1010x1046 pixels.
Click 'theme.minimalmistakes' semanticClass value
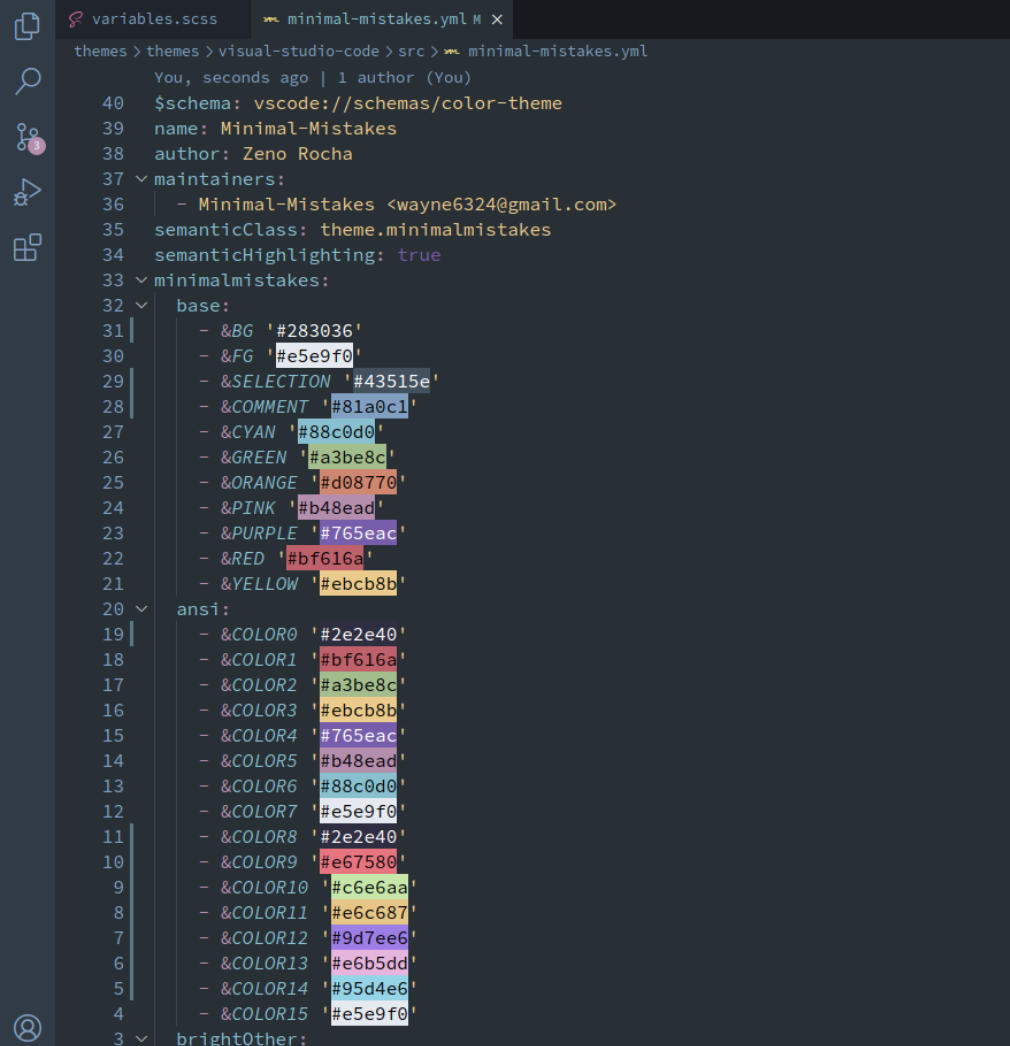coord(436,230)
